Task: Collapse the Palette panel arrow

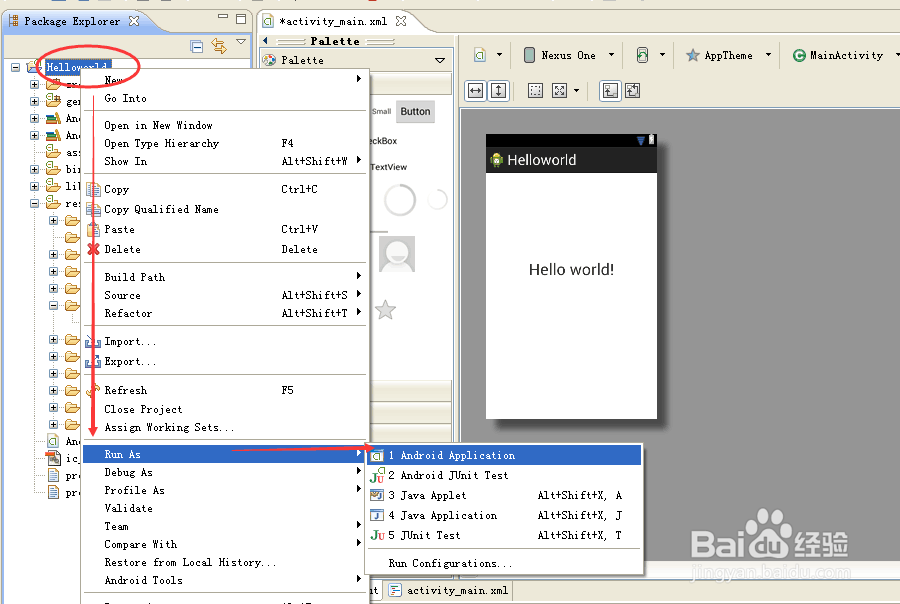Action: coord(265,41)
